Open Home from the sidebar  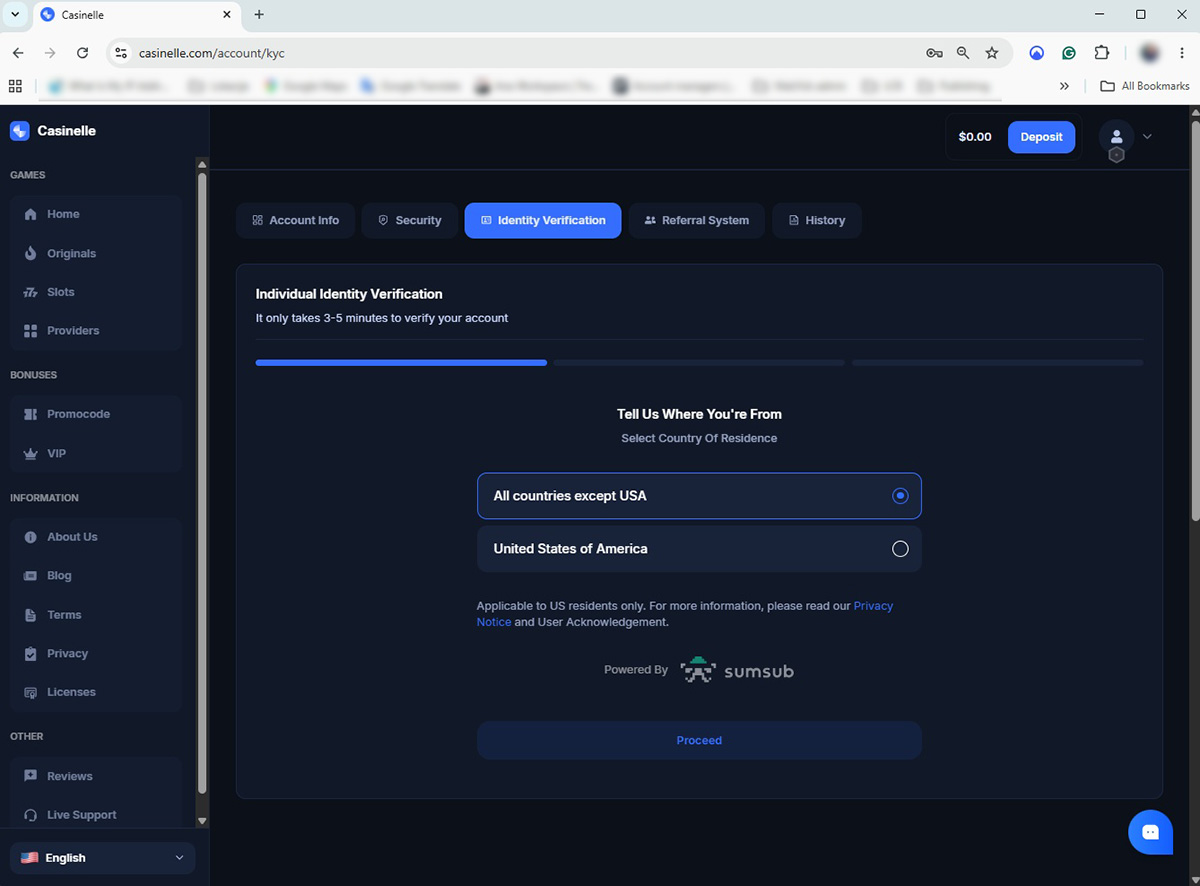click(x=95, y=214)
